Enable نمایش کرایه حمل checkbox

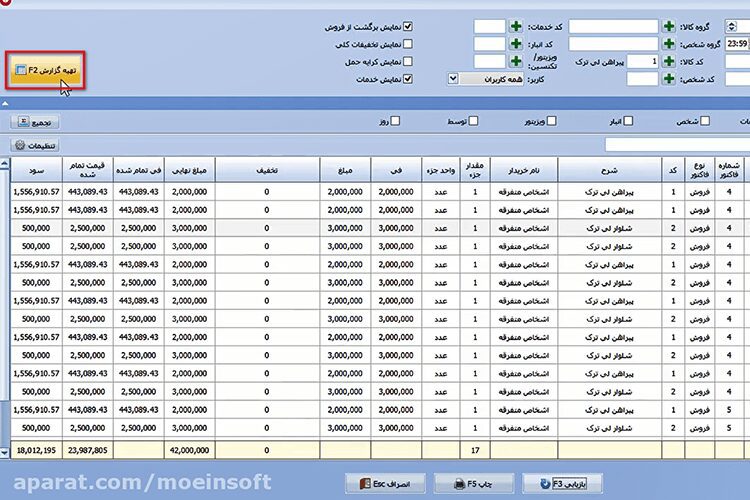click(408, 62)
